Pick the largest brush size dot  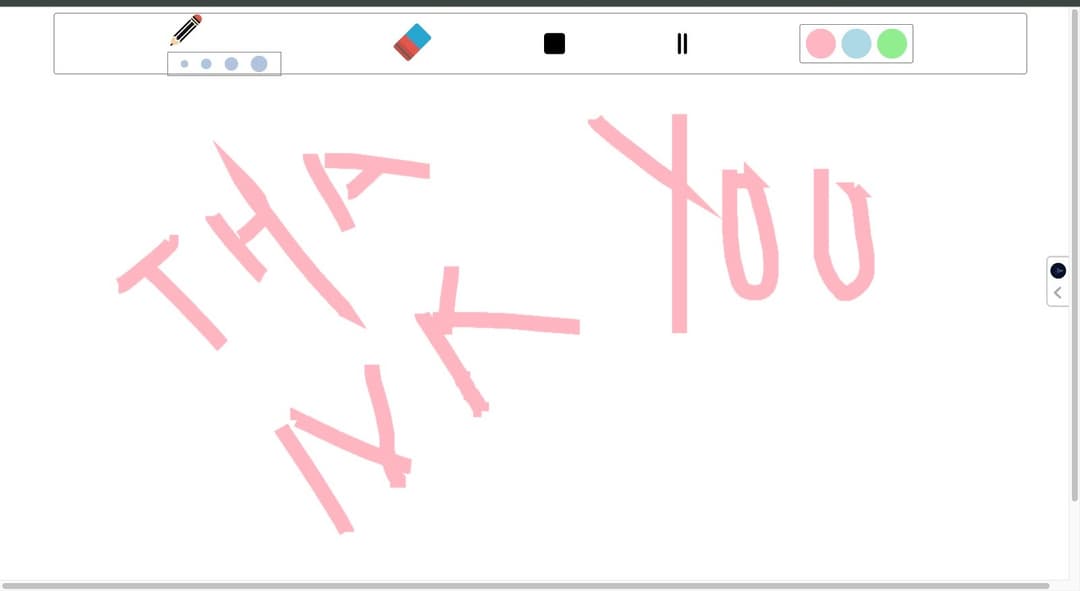(x=259, y=64)
